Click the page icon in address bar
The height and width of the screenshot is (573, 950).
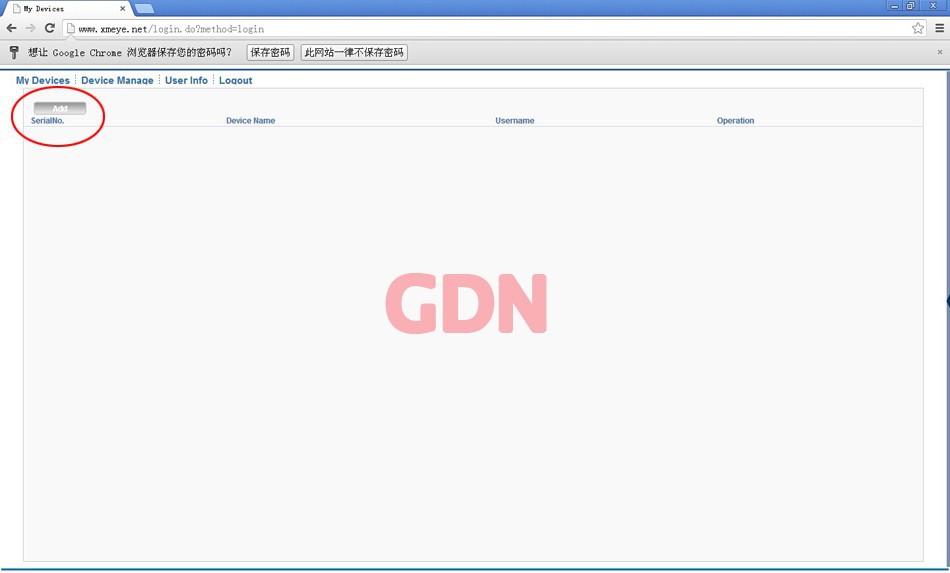click(x=71, y=28)
